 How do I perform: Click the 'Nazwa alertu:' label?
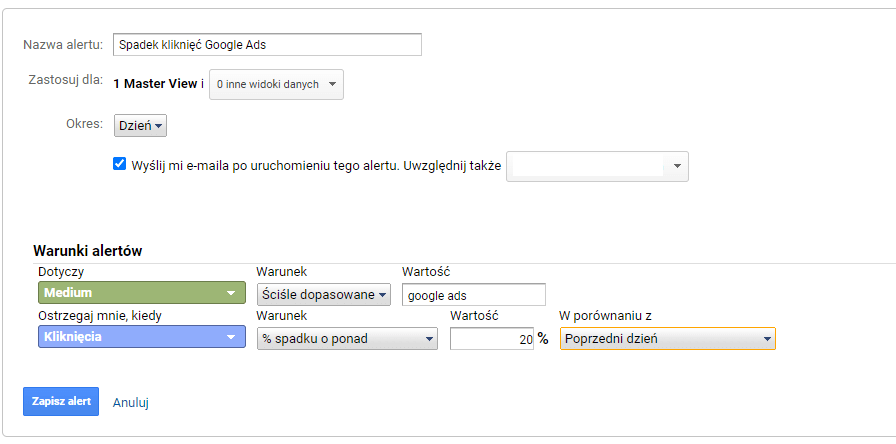point(63,45)
